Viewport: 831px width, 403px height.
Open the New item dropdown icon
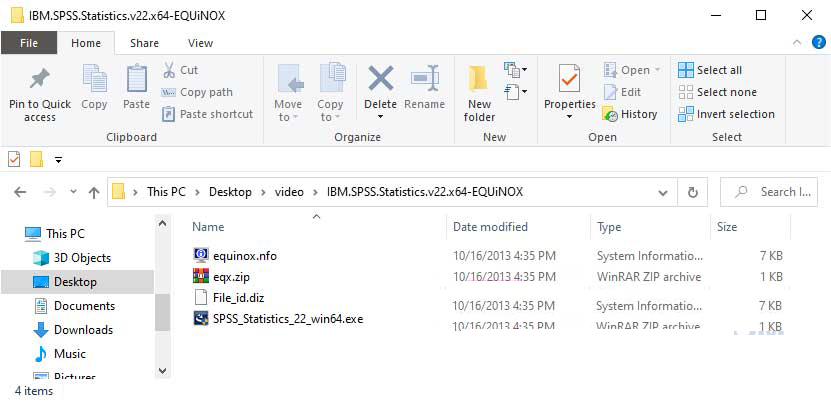tap(515, 69)
